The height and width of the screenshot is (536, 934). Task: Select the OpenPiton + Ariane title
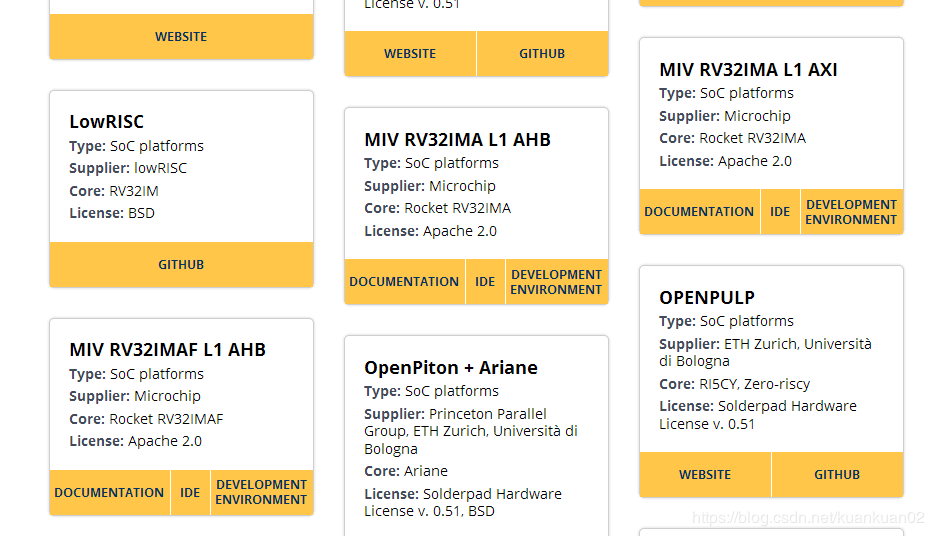[451, 367]
